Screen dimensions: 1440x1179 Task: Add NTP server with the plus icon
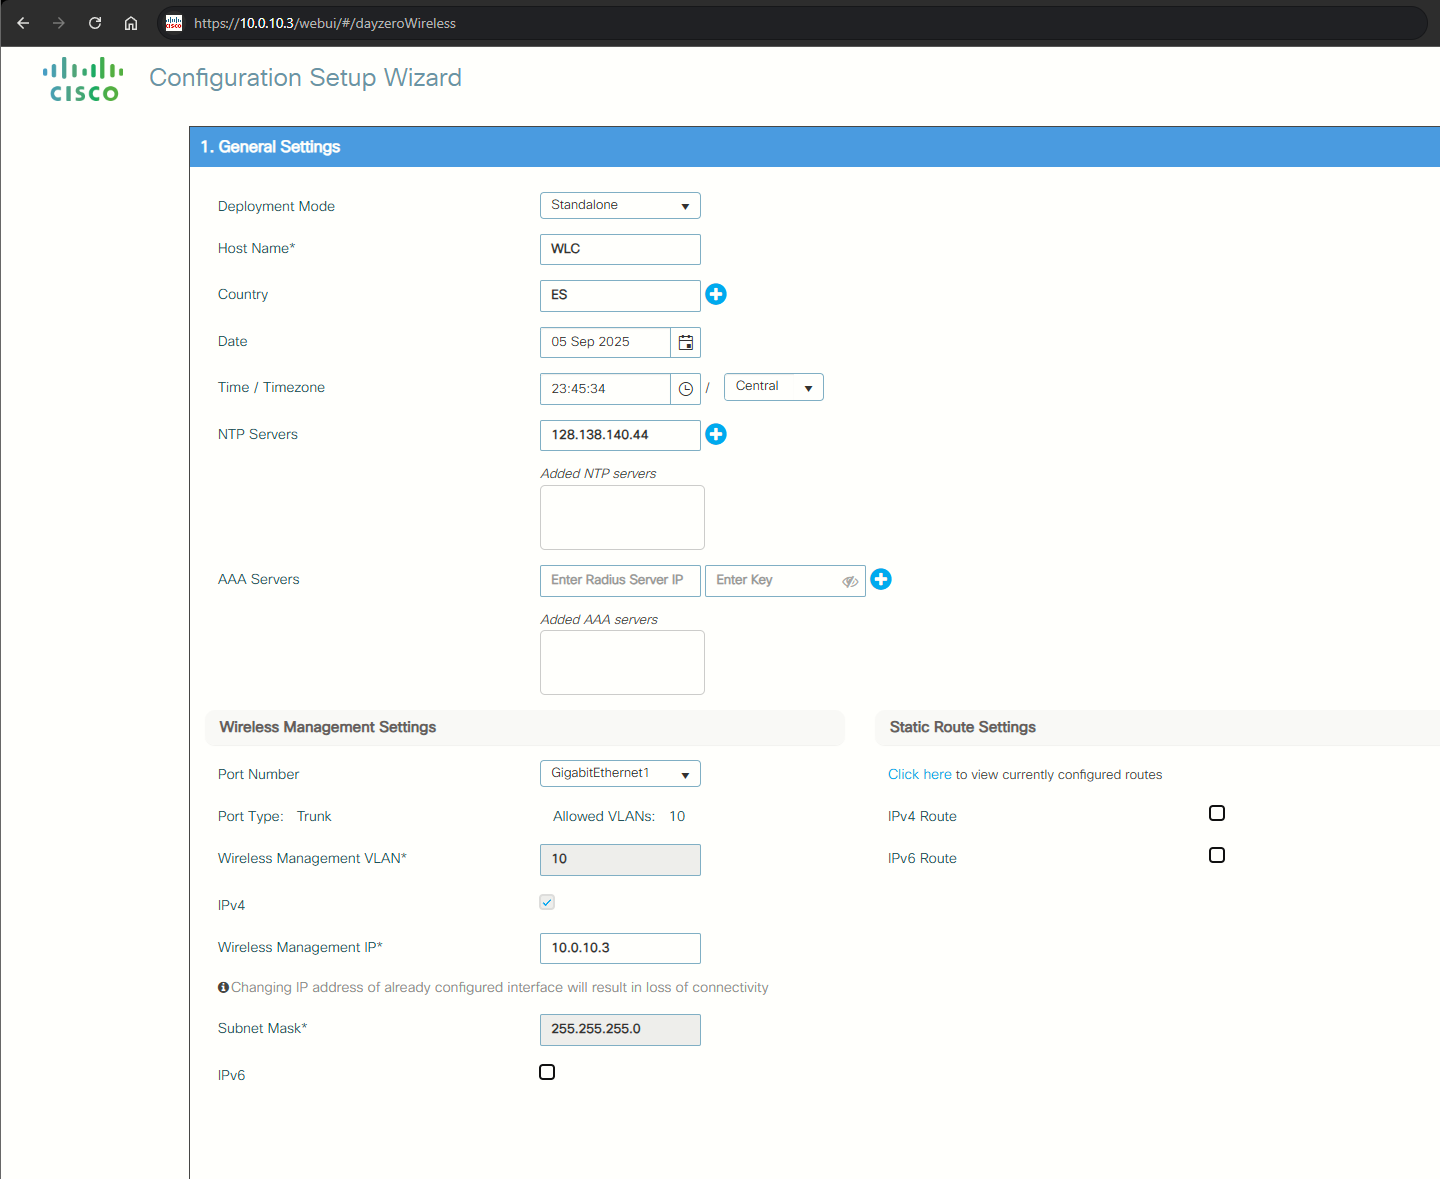coord(716,434)
